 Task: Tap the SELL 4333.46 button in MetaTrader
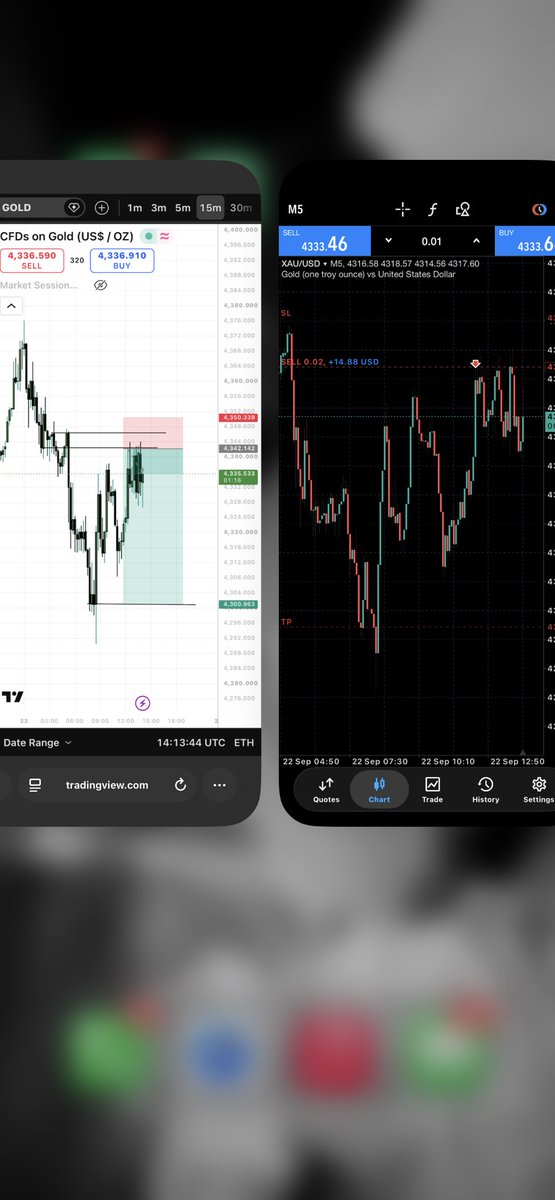324,241
